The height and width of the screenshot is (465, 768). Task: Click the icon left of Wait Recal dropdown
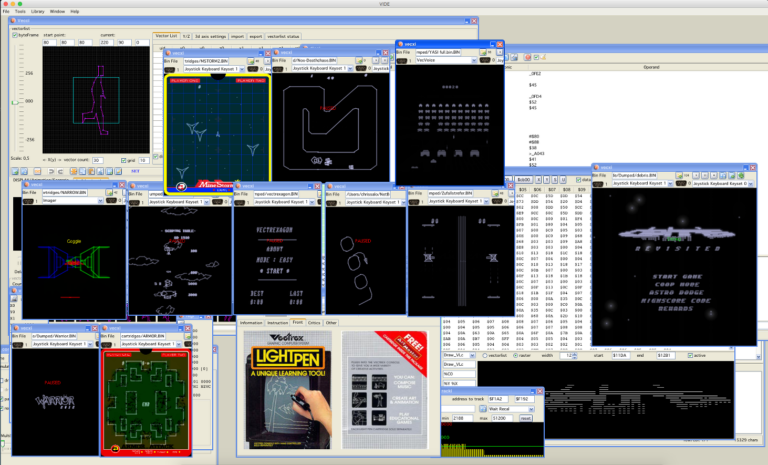pyautogui.click(x=482, y=409)
